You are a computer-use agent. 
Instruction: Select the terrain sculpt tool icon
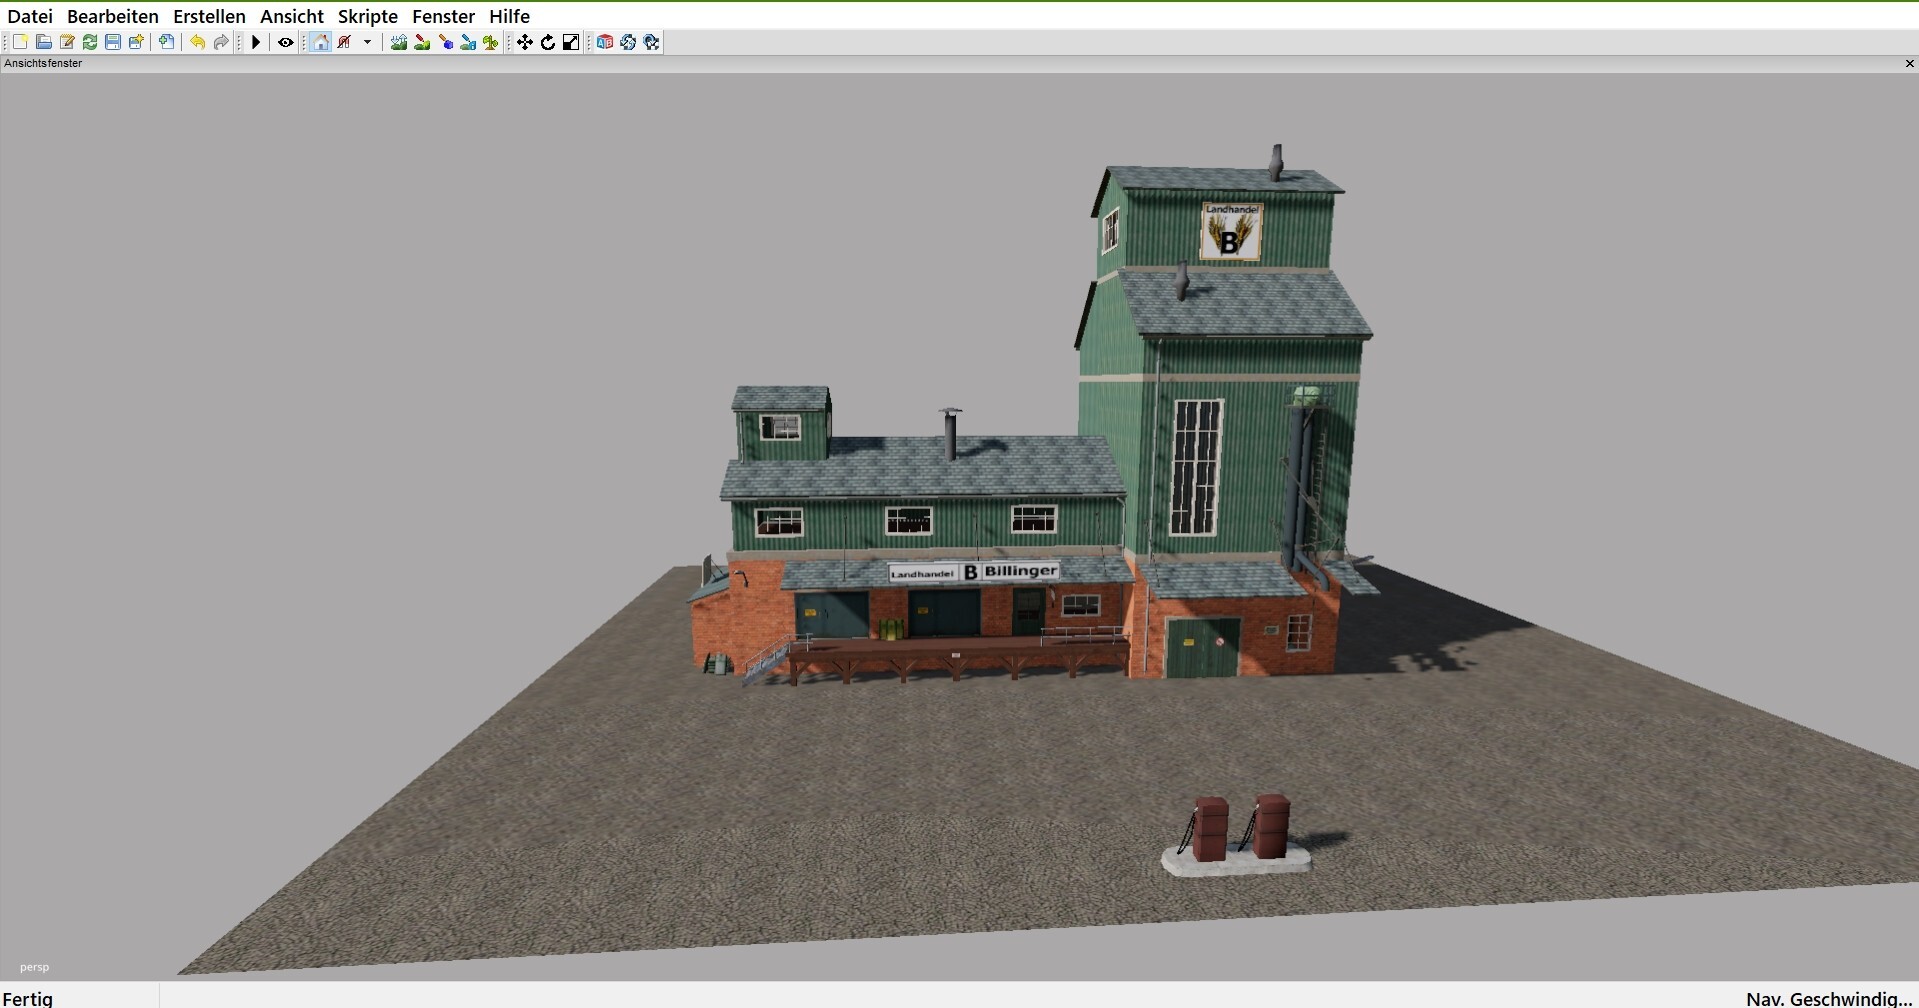click(x=399, y=42)
